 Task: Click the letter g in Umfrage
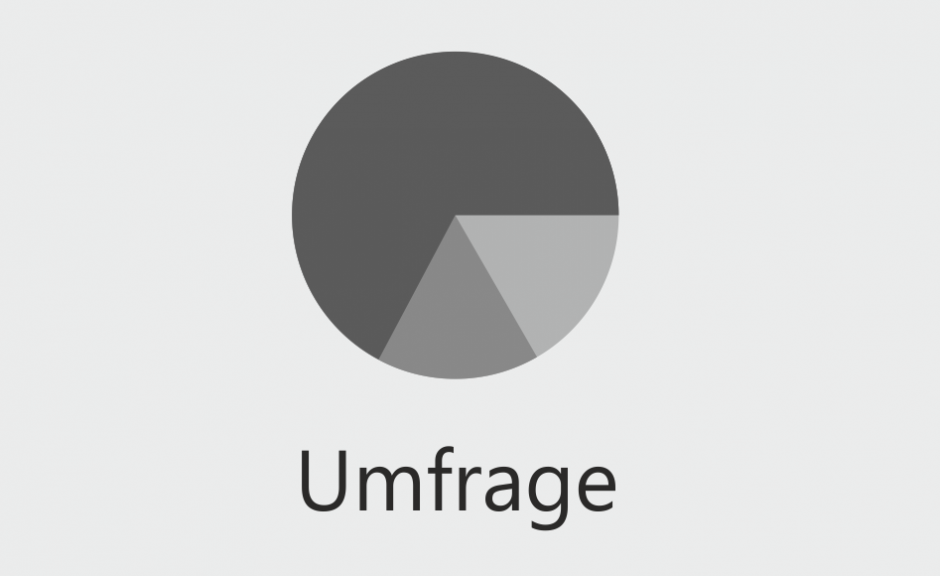547,496
